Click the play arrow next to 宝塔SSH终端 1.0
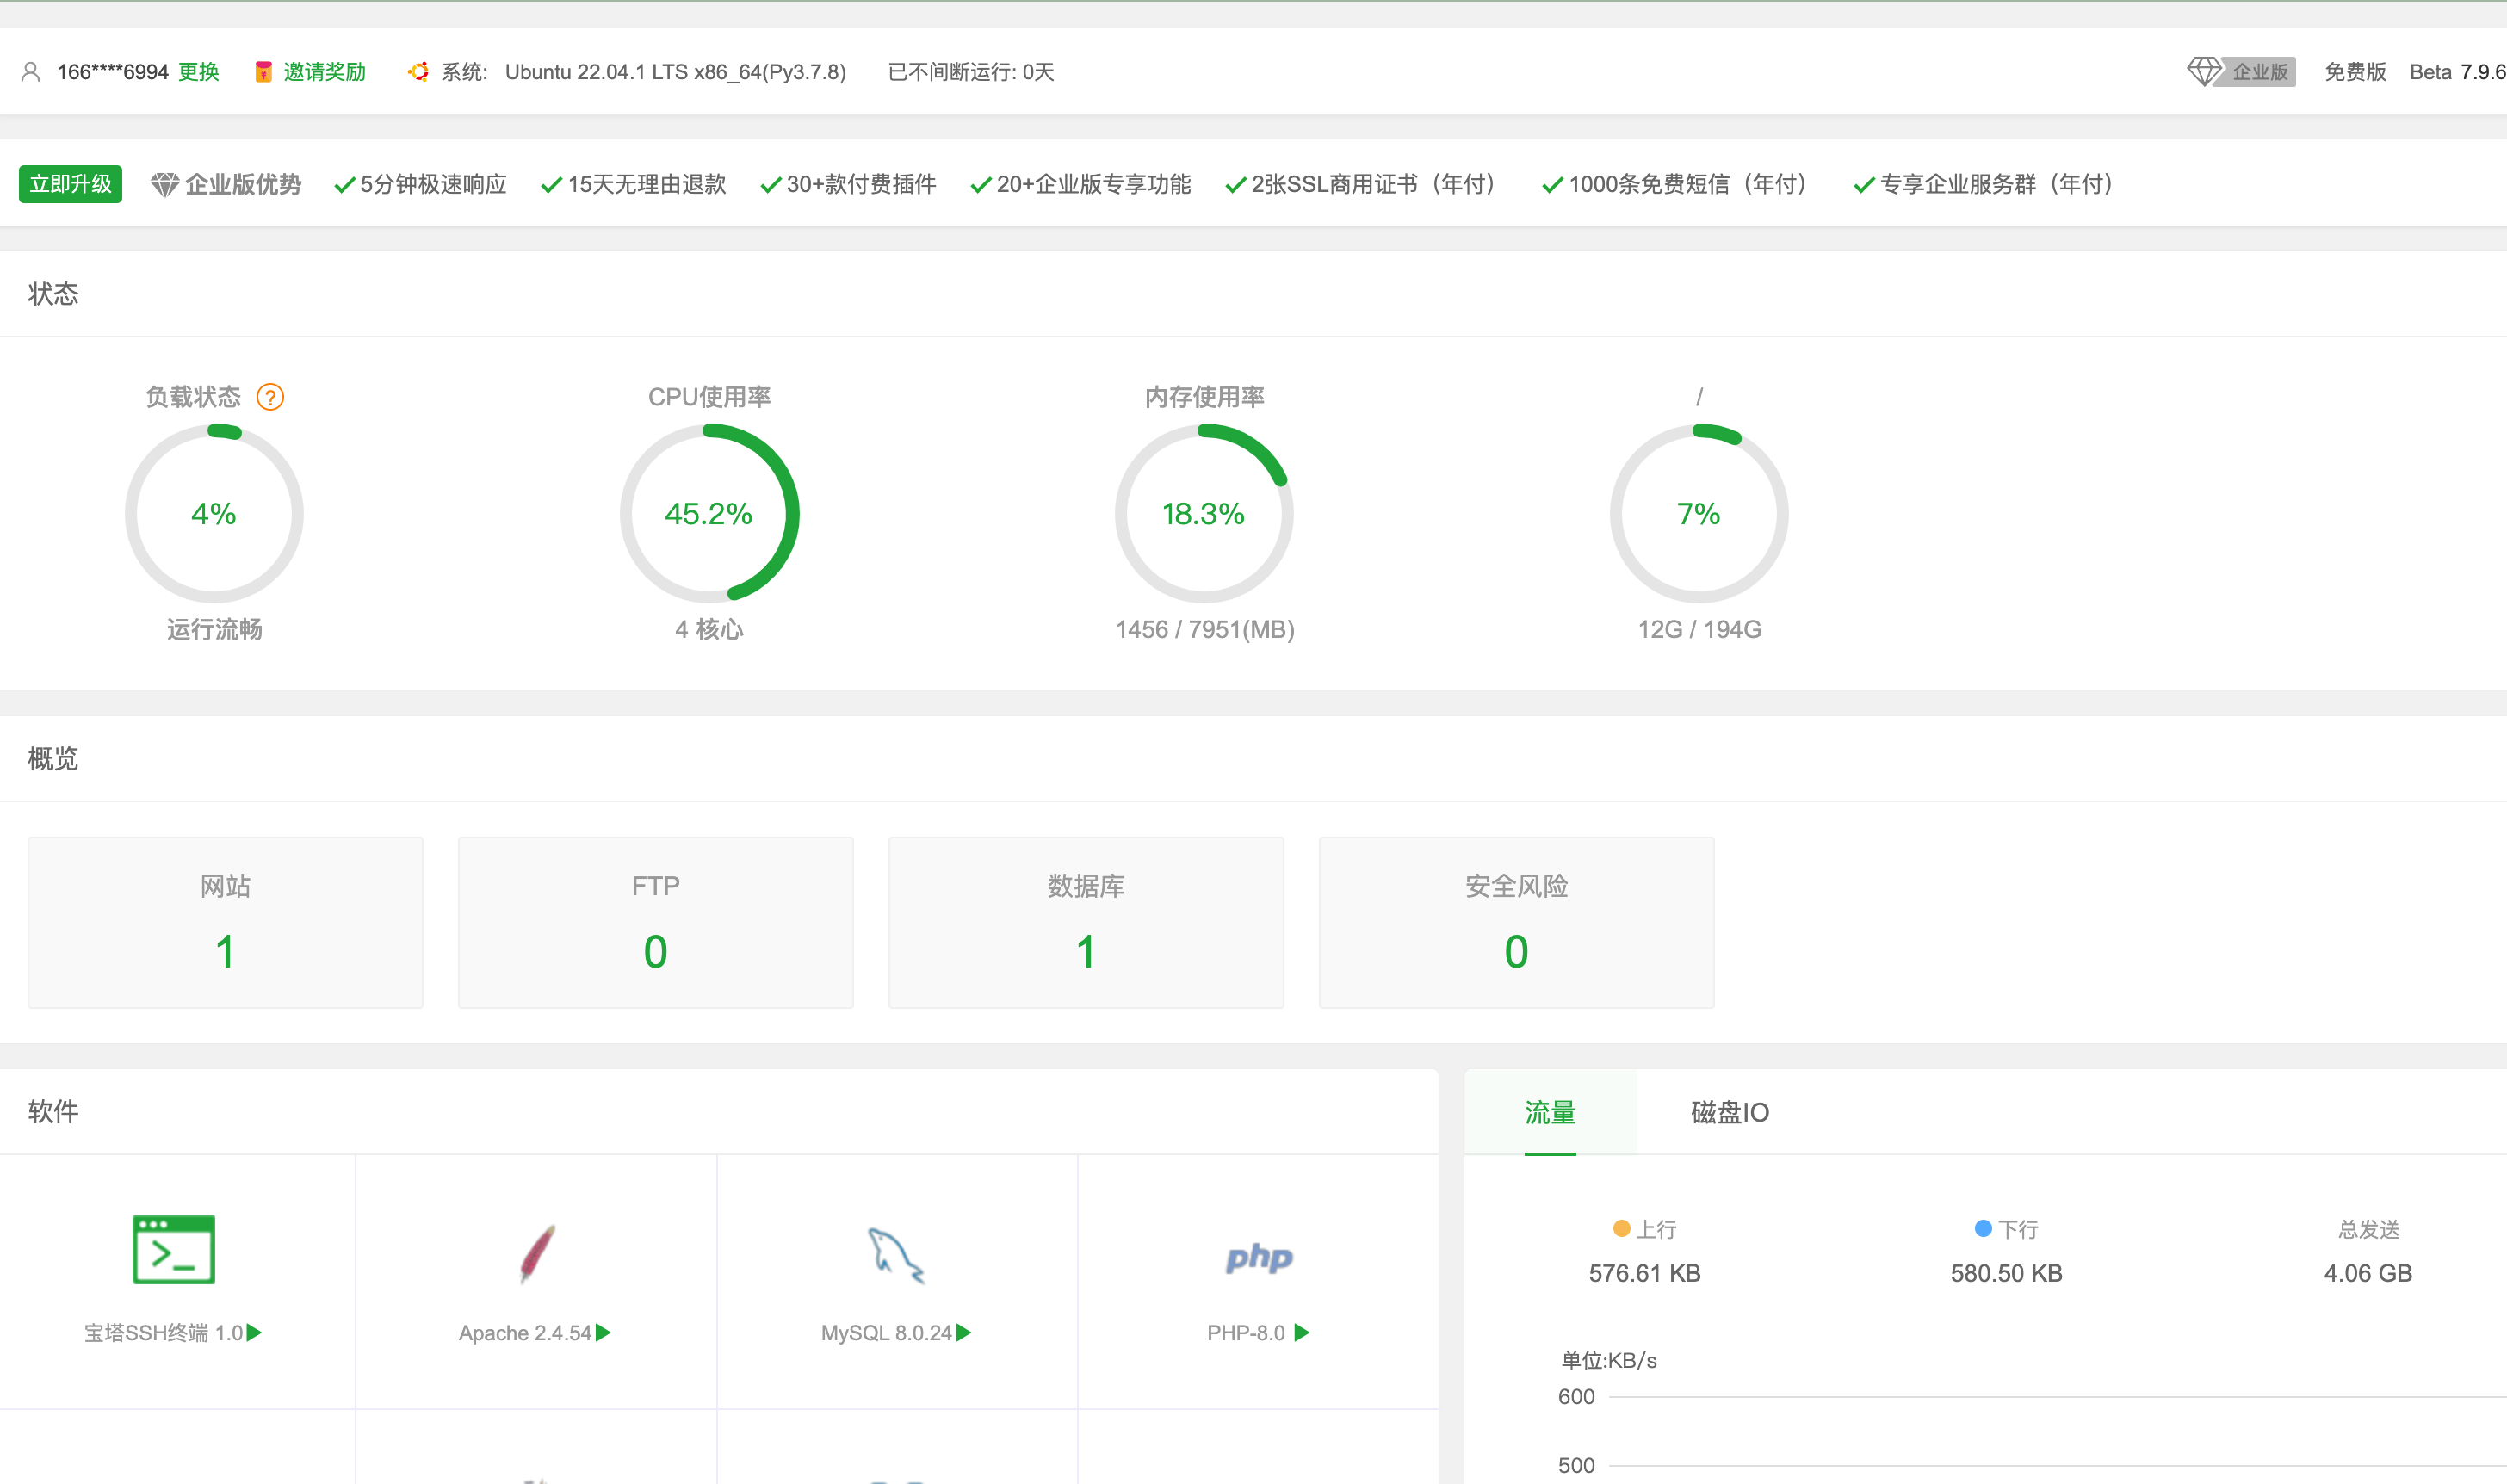2507x1484 pixels. coord(254,1333)
